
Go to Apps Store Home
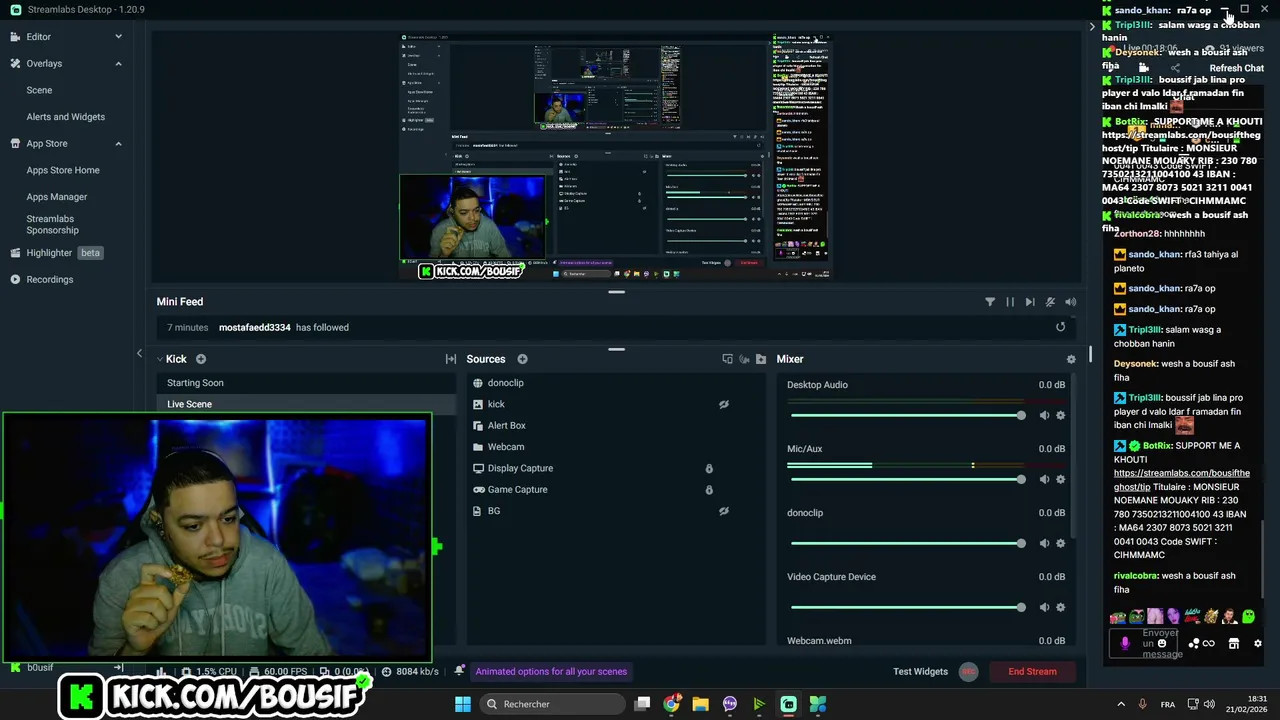(x=63, y=170)
